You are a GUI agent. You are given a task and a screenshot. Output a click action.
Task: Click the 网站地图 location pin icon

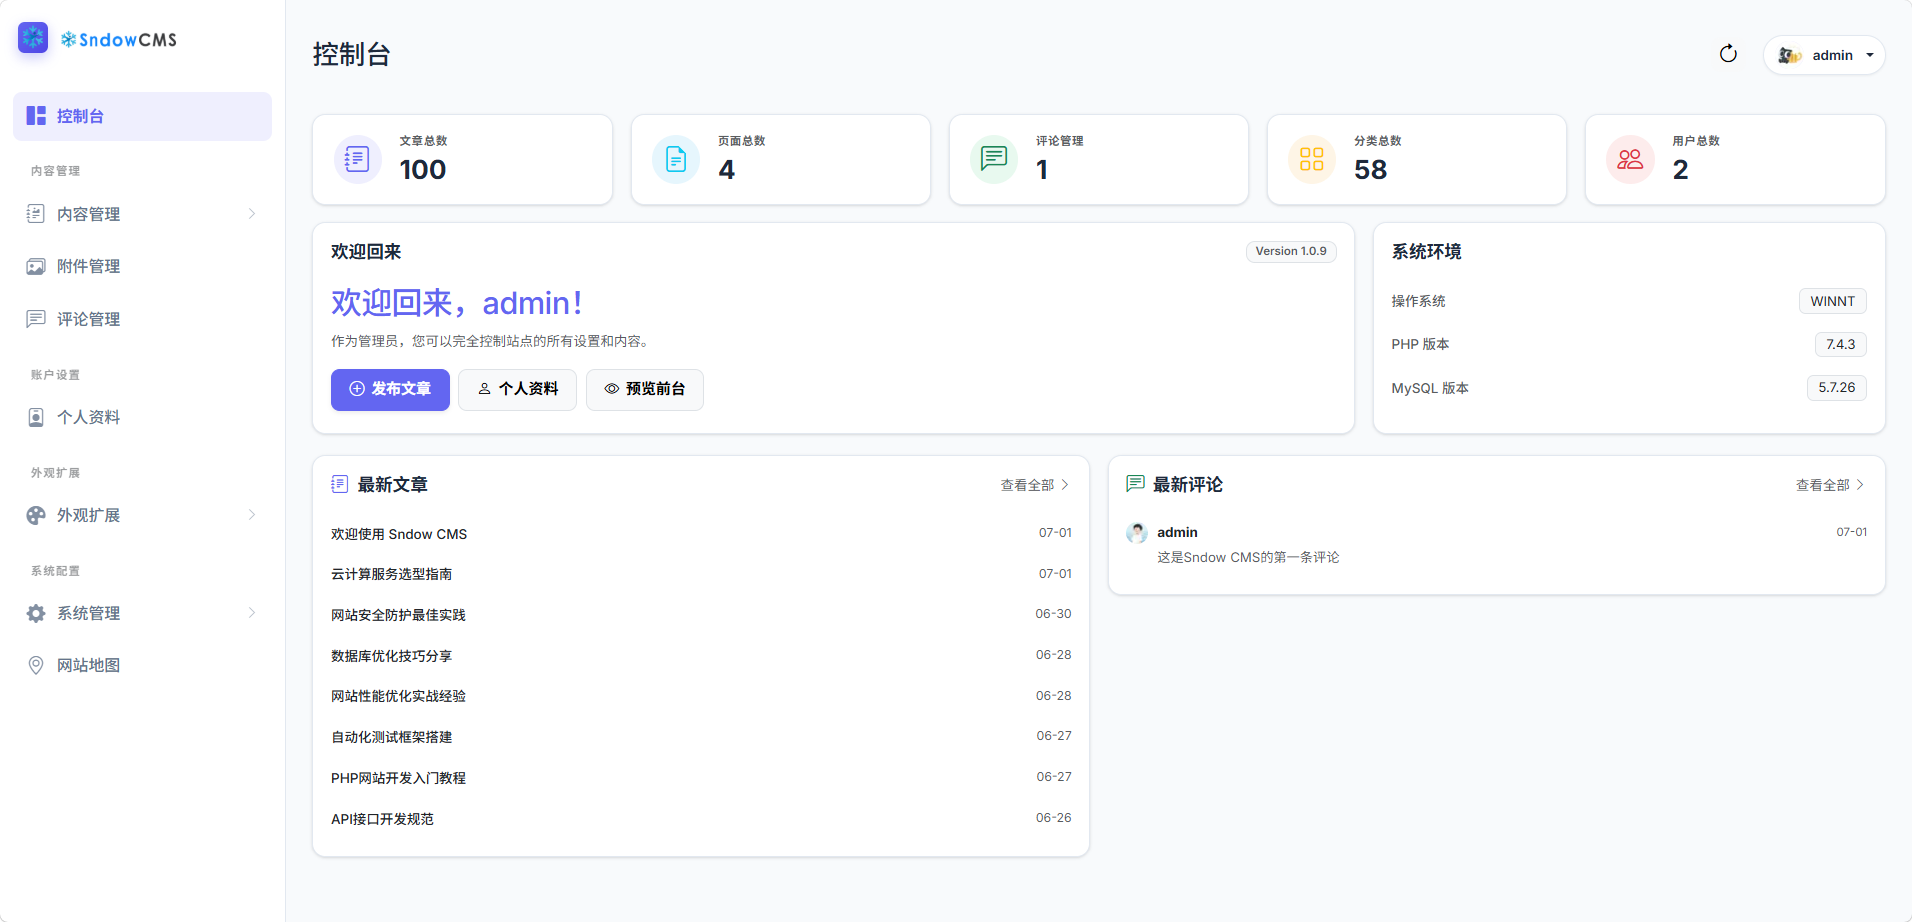pos(36,665)
